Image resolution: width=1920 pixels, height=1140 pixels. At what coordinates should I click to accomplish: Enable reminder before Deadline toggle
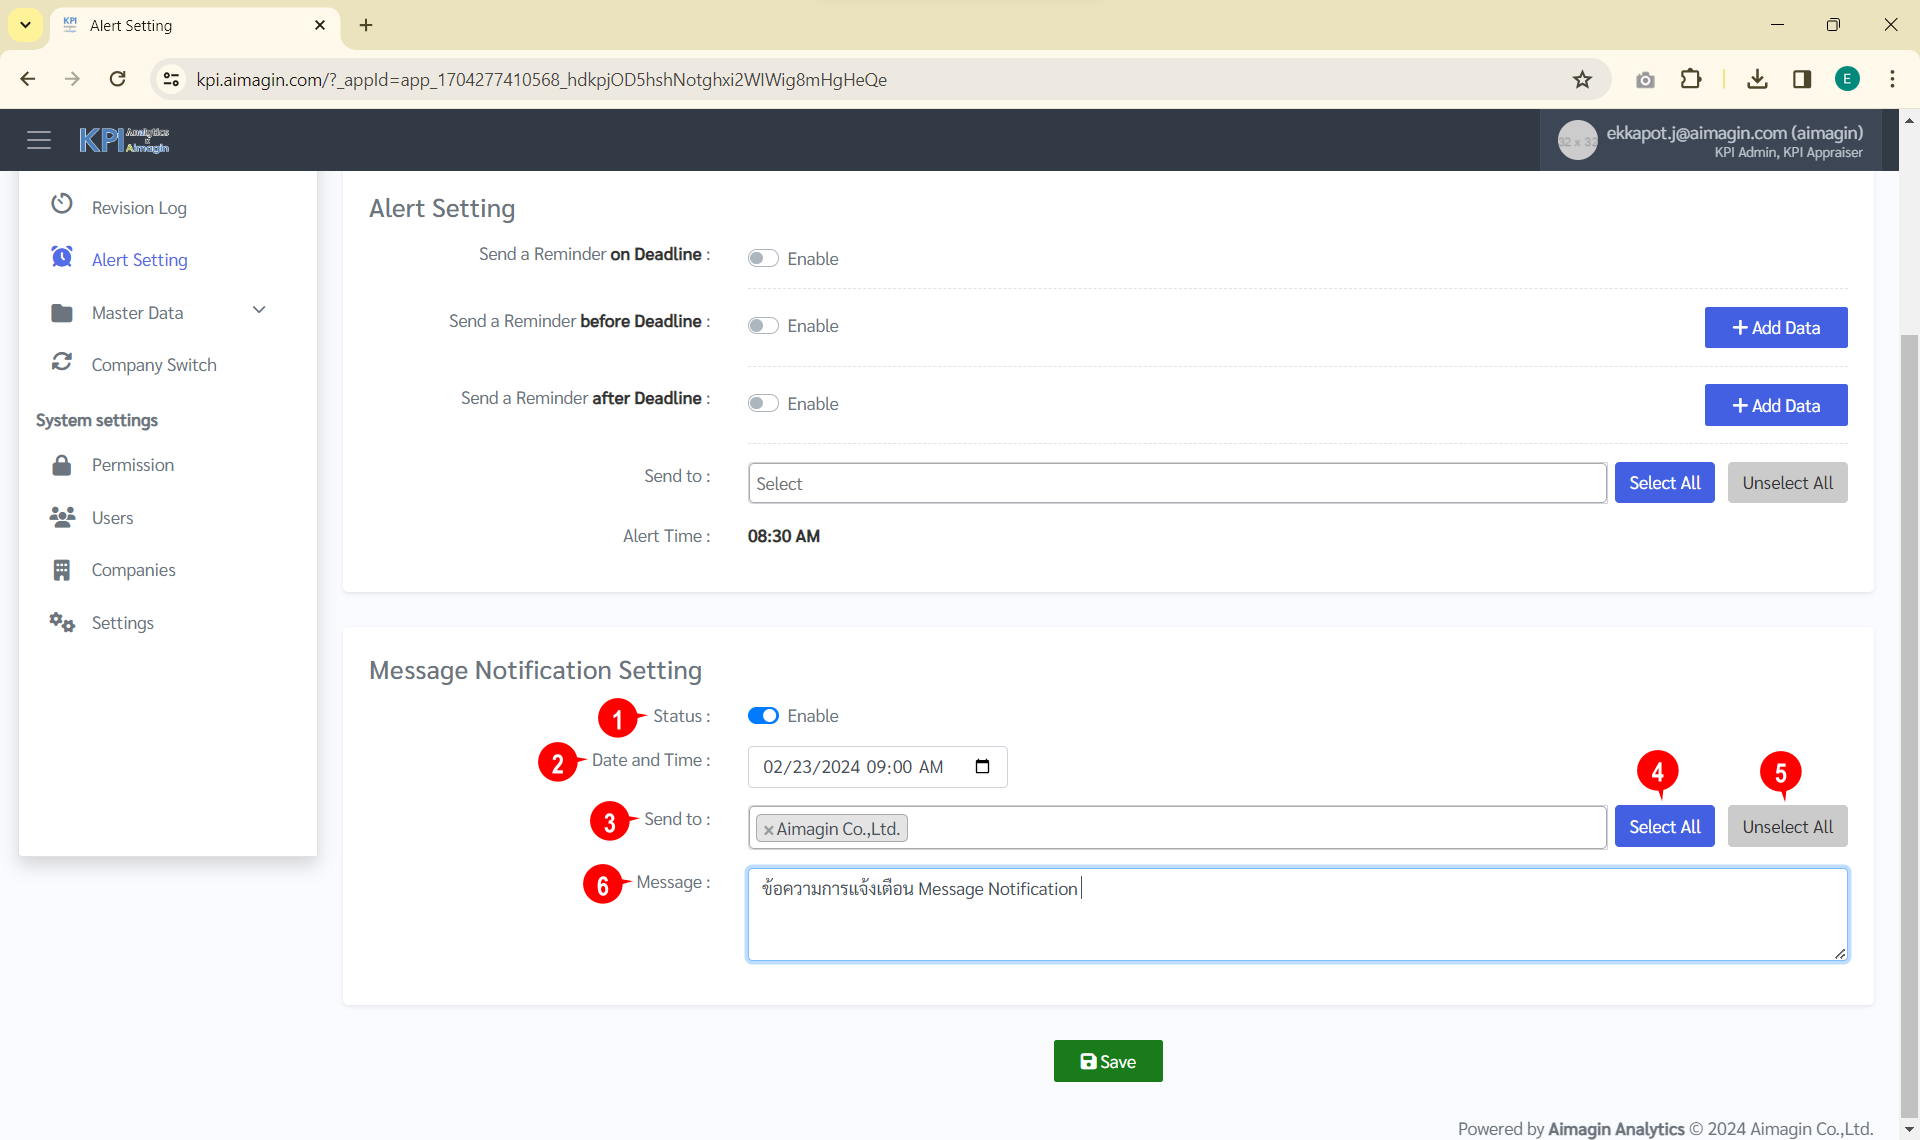coord(763,326)
